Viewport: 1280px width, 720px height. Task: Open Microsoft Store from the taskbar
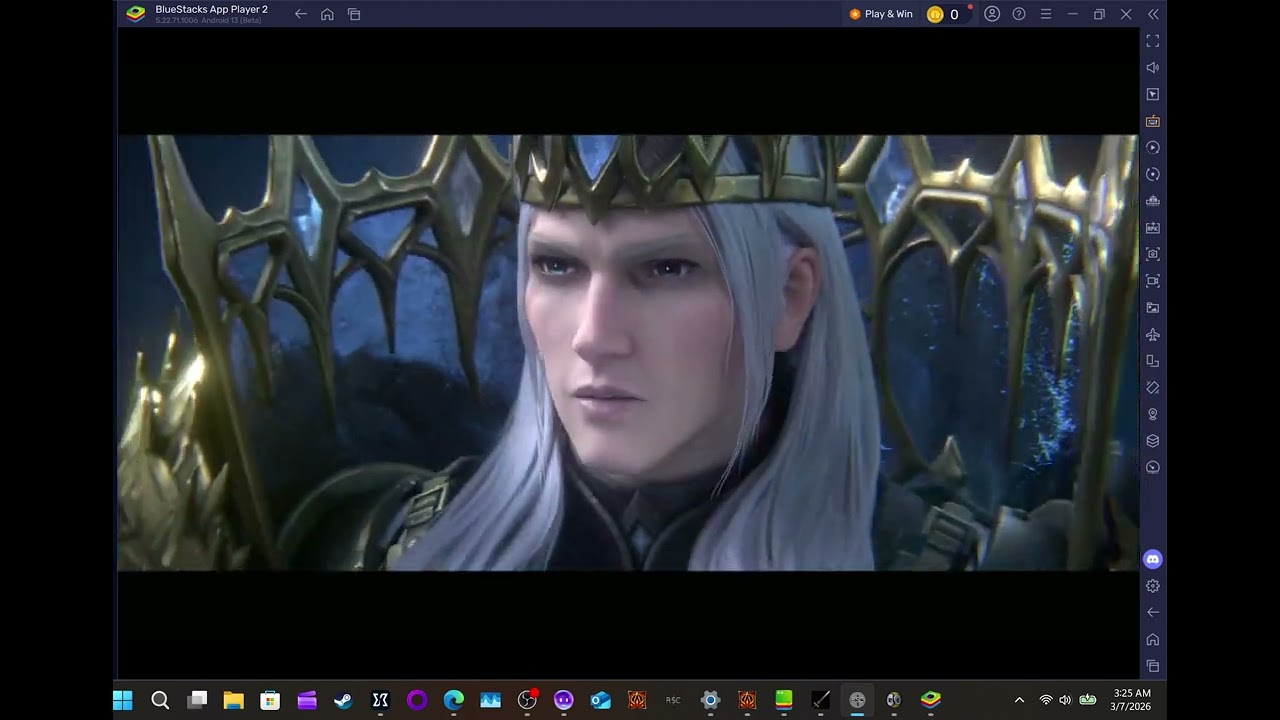270,700
